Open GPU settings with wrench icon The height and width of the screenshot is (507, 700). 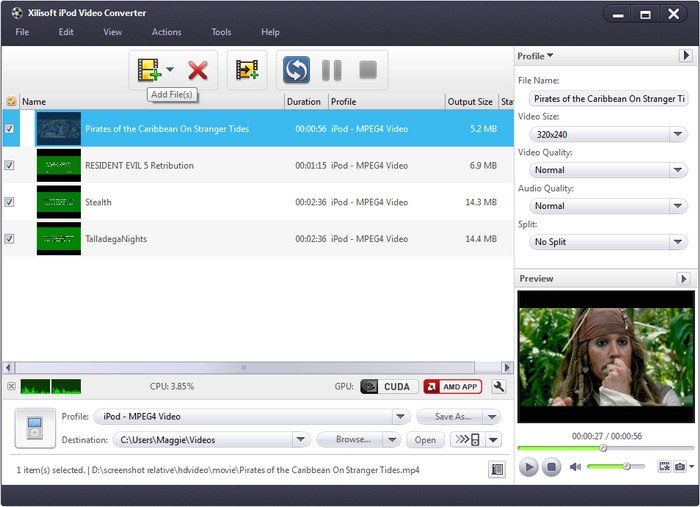[499, 386]
